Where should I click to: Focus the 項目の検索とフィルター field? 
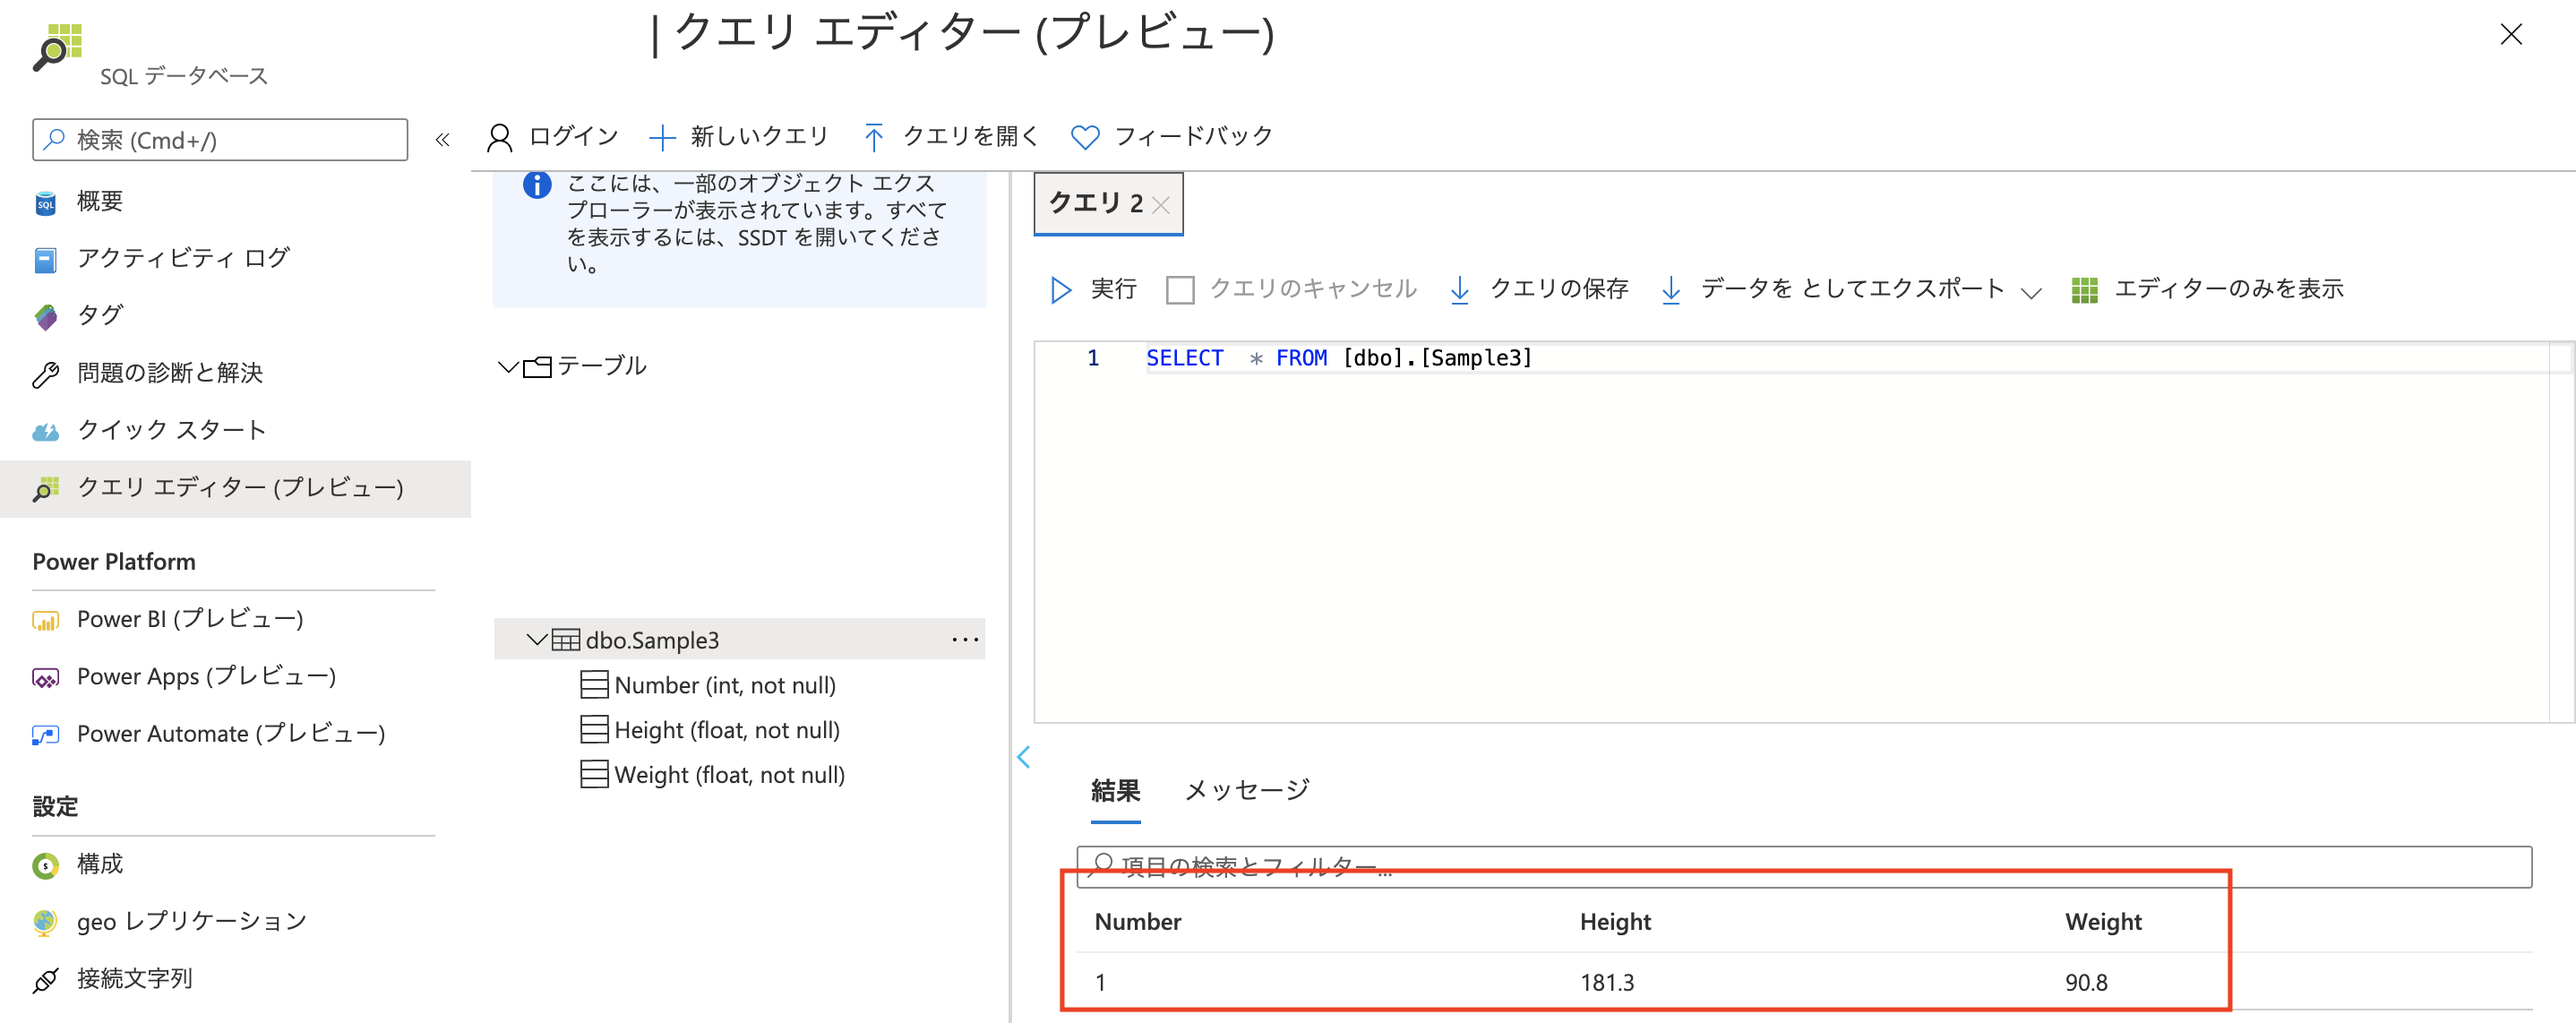coord(1803,867)
